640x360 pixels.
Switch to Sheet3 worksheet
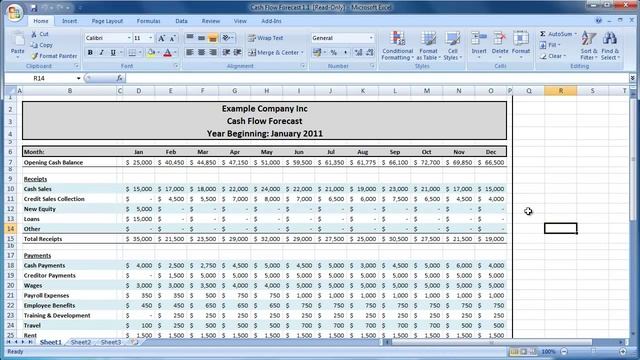tap(111, 342)
